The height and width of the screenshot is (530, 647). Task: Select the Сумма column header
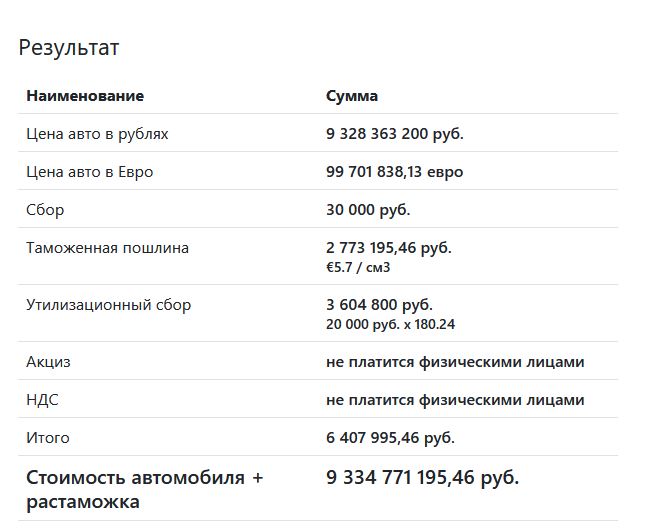[352, 96]
